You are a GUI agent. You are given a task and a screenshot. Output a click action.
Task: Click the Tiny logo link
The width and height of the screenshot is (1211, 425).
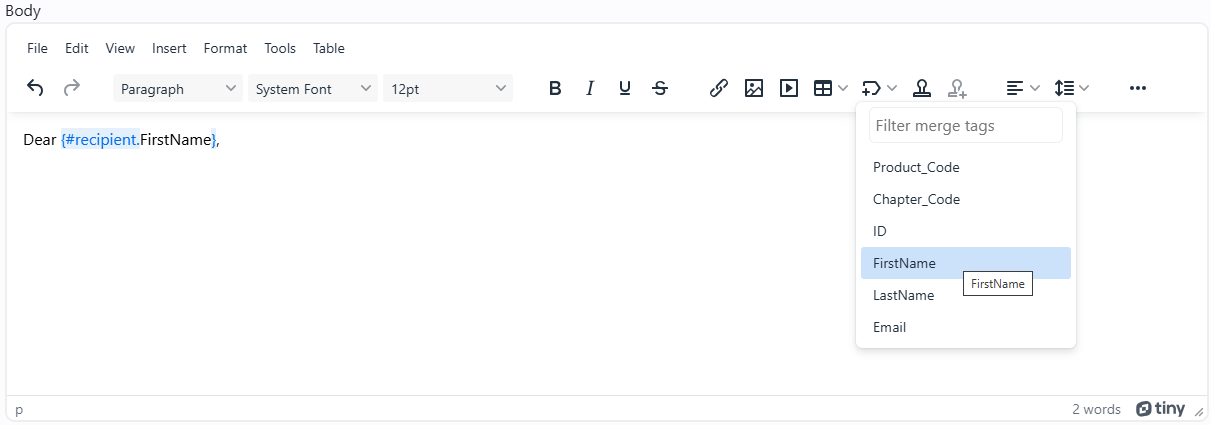pos(1161,409)
